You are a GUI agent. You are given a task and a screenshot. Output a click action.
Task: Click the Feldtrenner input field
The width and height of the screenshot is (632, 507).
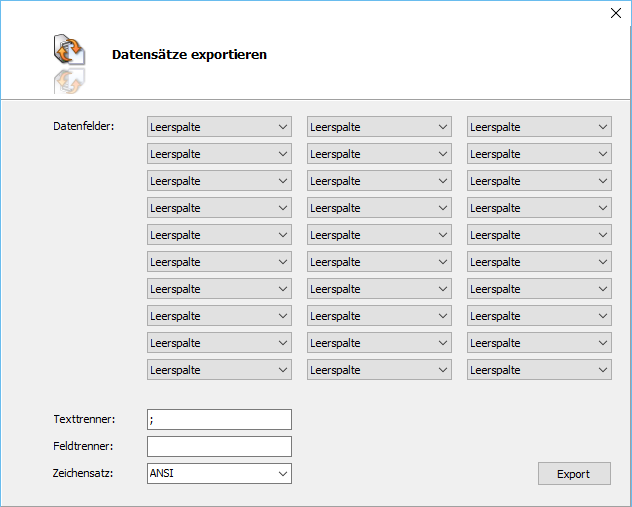pyautogui.click(x=219, y=446)
